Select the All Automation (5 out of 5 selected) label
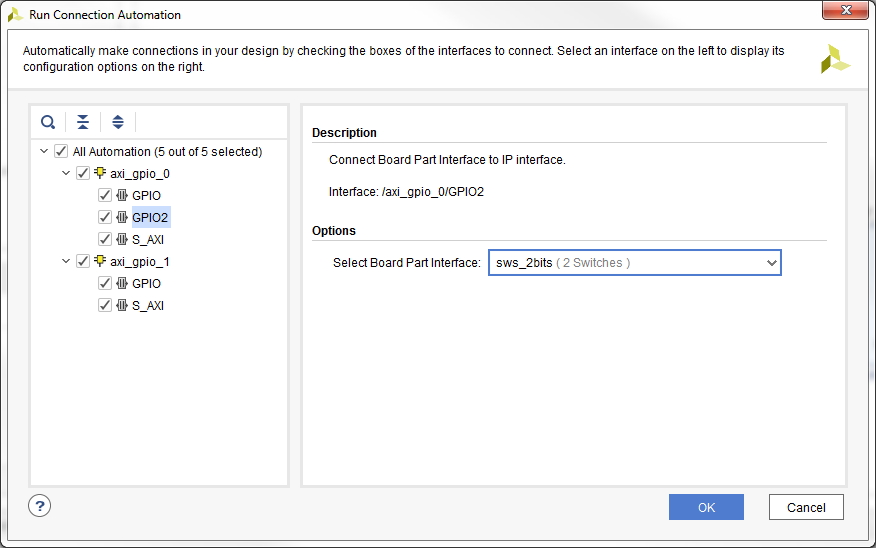 click(x=168, y=152)
